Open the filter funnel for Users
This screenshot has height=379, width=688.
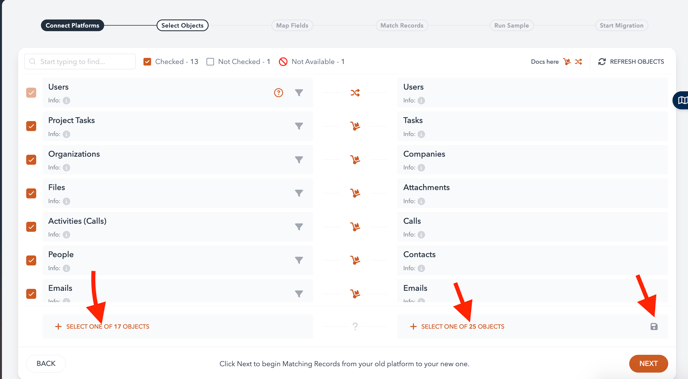[x=299, y=93]
